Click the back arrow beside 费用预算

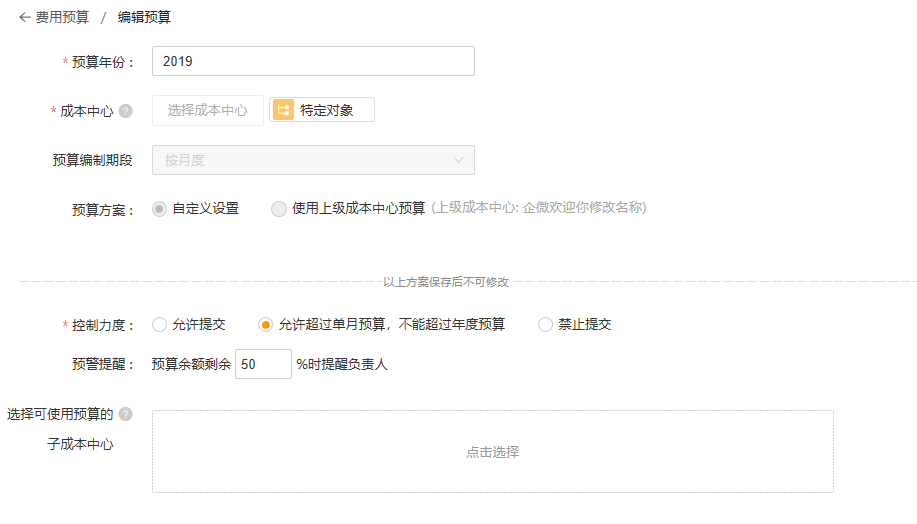(x=24, y=18)
